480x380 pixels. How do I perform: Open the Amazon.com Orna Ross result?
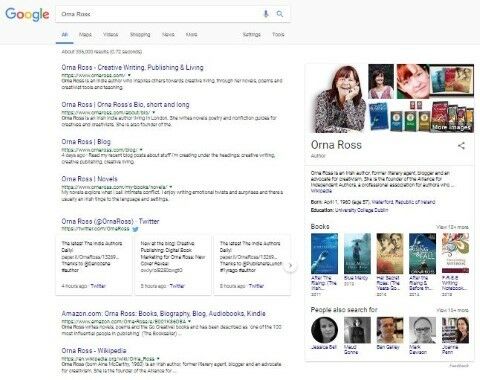click(x=163, y=314)
